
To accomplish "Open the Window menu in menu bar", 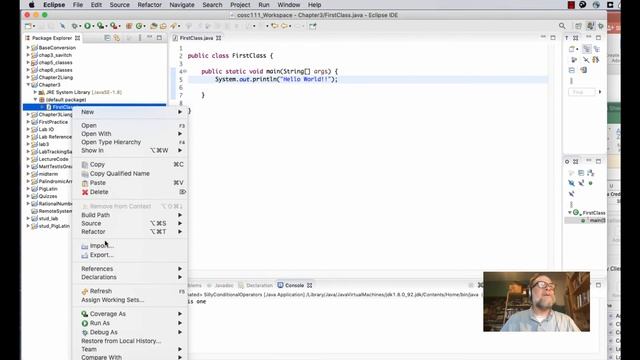I will (289, 5).
